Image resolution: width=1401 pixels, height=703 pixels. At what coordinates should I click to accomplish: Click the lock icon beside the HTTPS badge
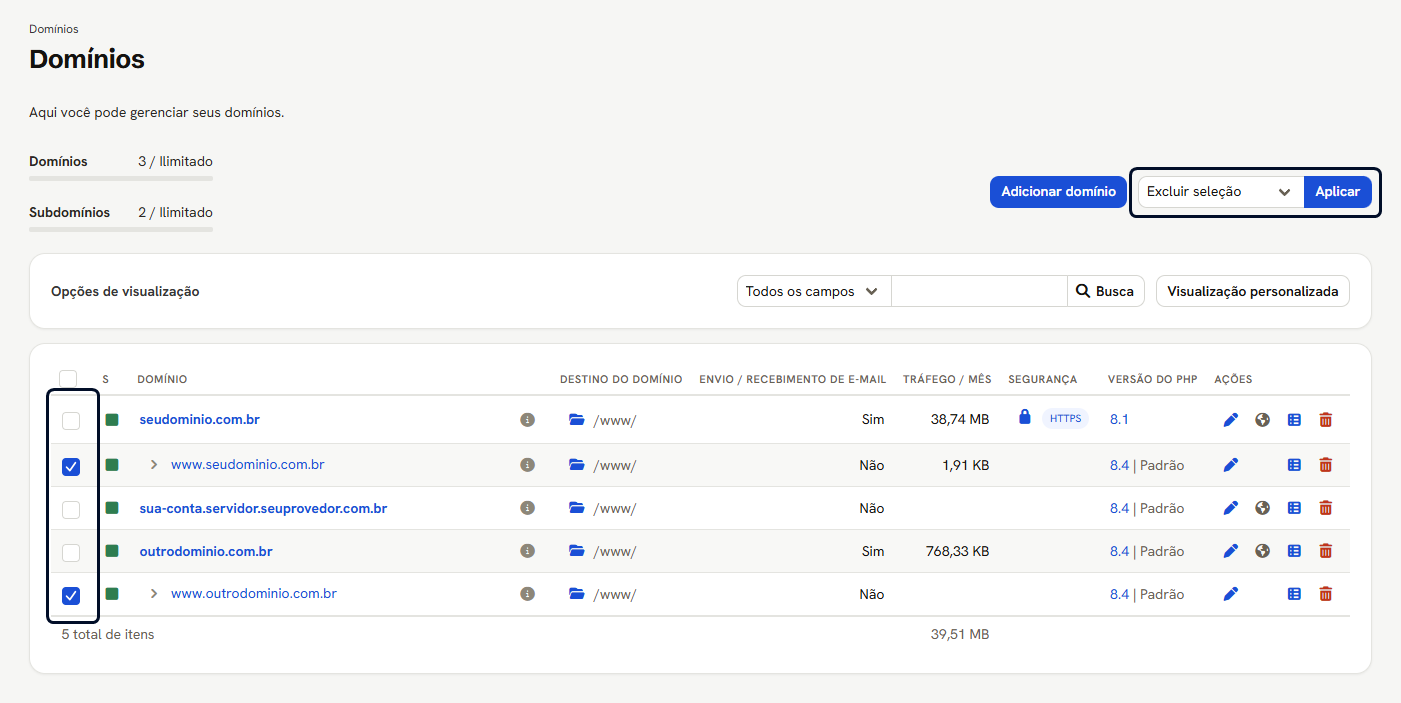click(1024, 417)
